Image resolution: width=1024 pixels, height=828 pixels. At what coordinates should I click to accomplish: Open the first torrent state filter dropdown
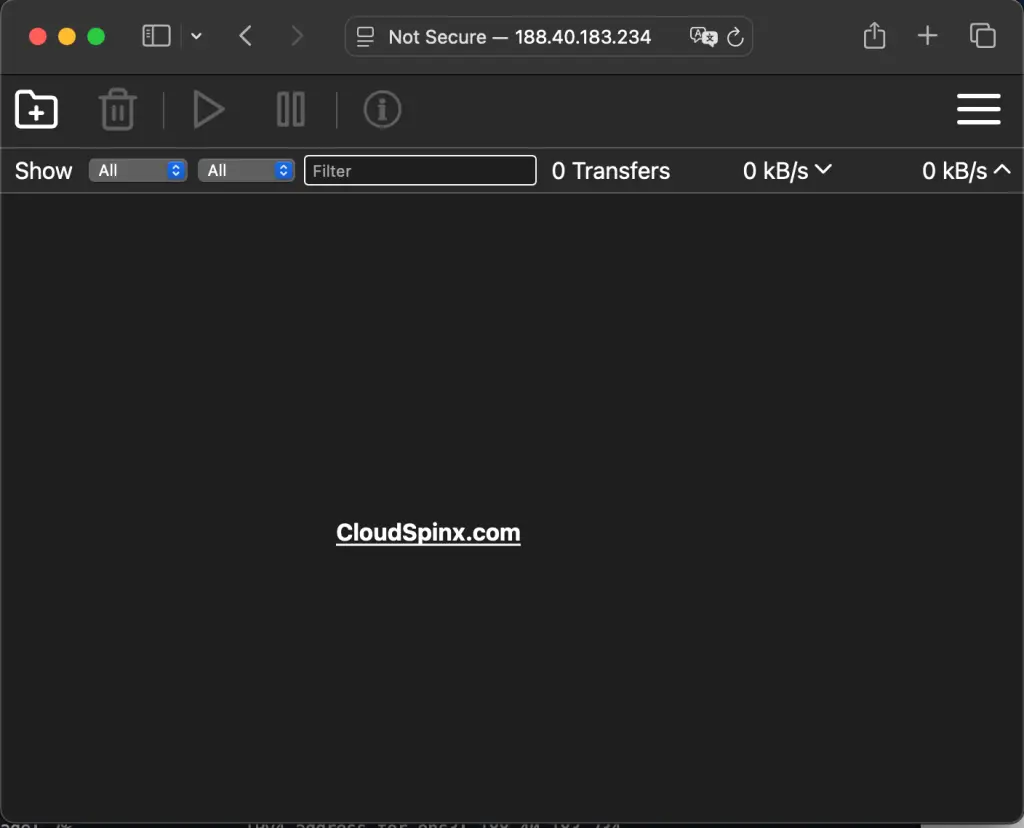coord(137,170)
